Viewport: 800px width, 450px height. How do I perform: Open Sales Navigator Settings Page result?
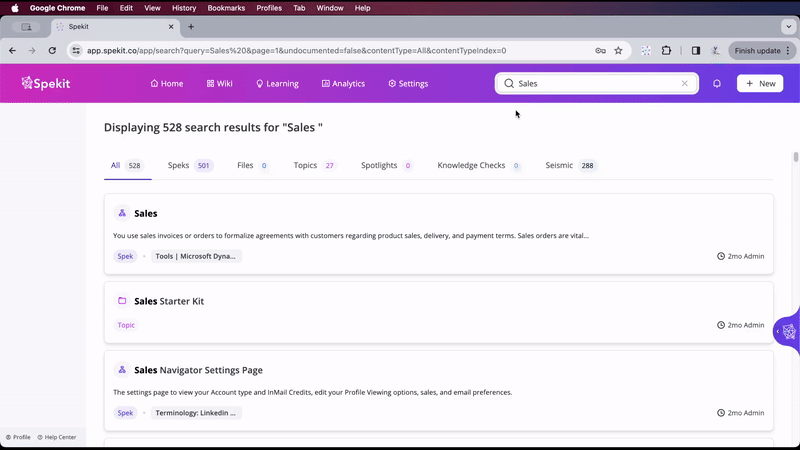pyautogui.click(x=439, y=391)
